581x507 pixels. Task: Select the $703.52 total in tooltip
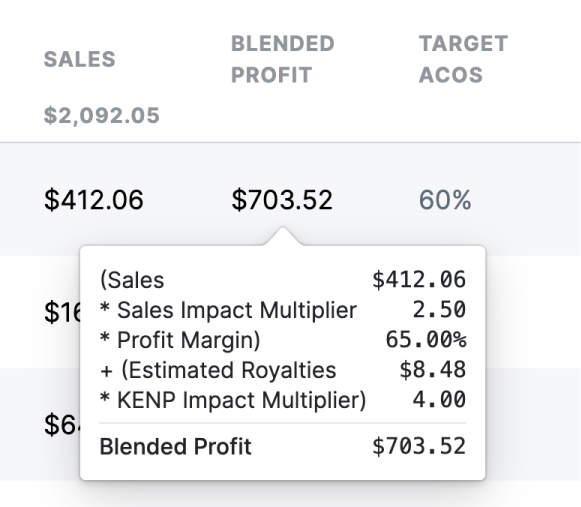[419, 446]
